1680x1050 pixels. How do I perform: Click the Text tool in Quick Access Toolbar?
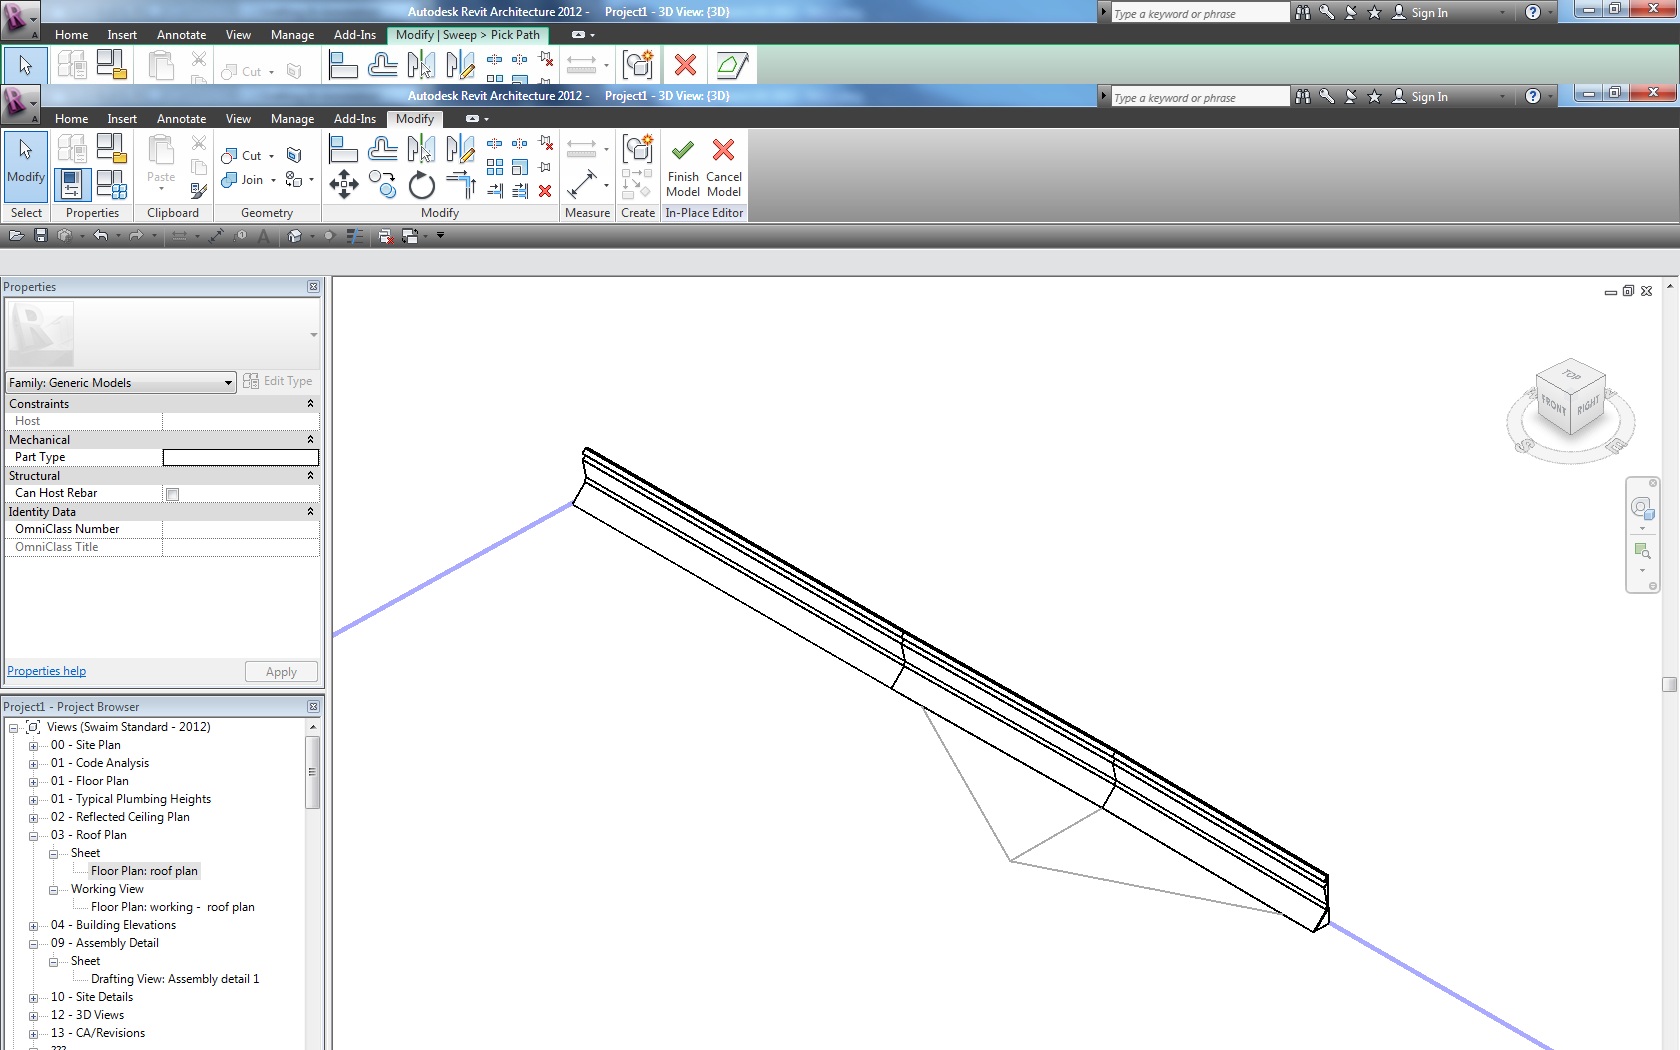(264, 236)
